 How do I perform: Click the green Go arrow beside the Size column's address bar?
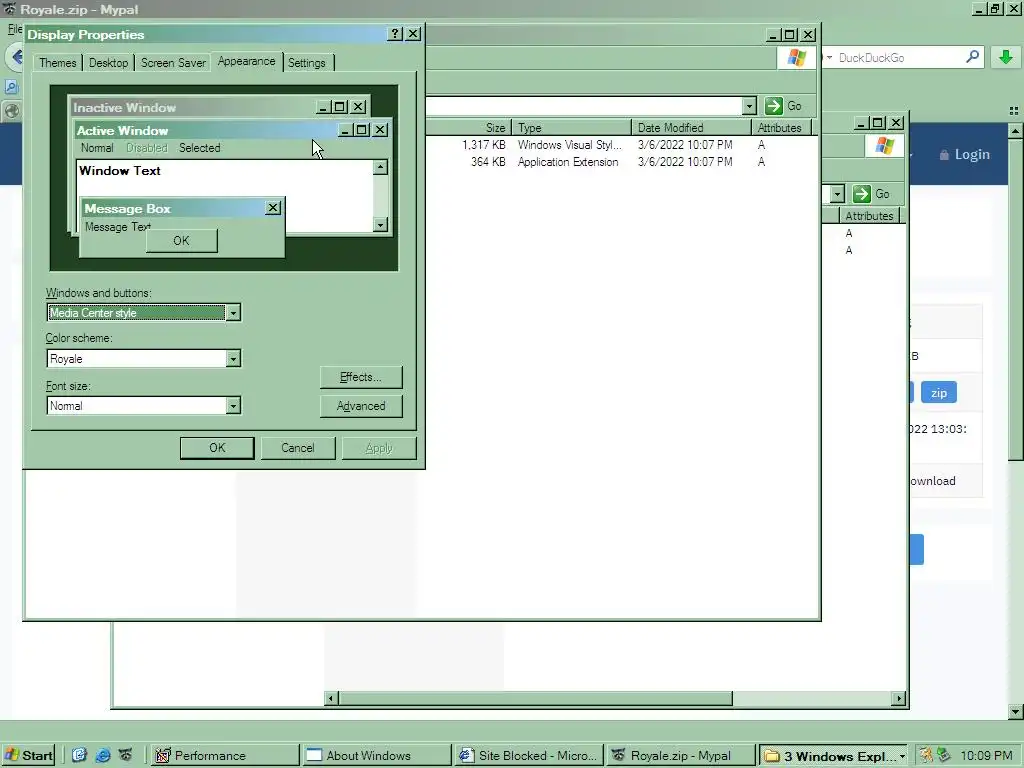(774, 106)
